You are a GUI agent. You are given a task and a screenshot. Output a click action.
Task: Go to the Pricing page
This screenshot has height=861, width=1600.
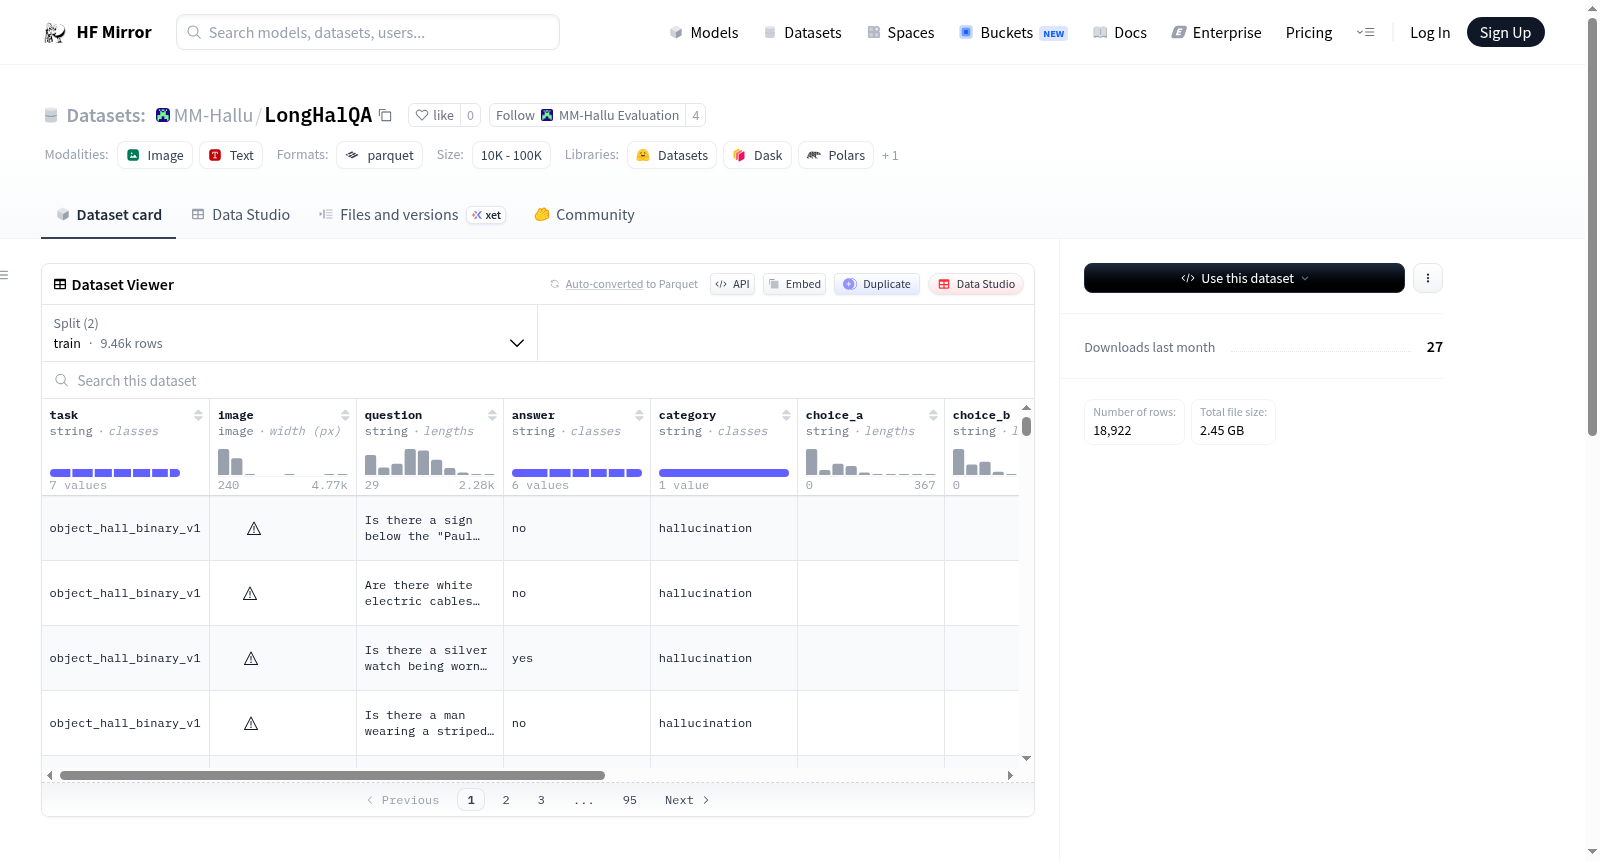(x=1309, y=33)
